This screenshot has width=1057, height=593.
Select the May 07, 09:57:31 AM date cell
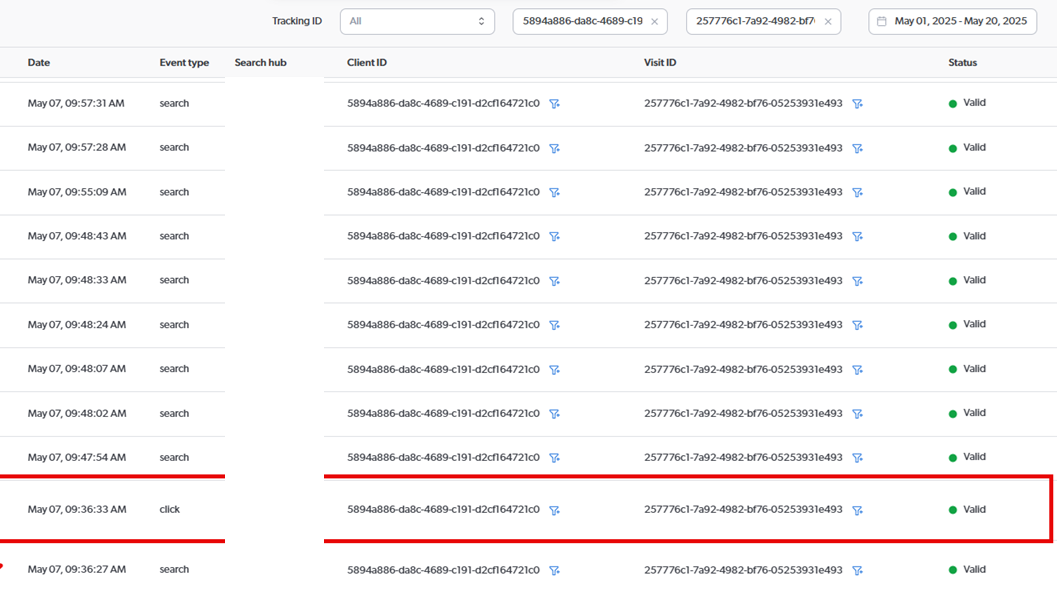click(76, 103)
